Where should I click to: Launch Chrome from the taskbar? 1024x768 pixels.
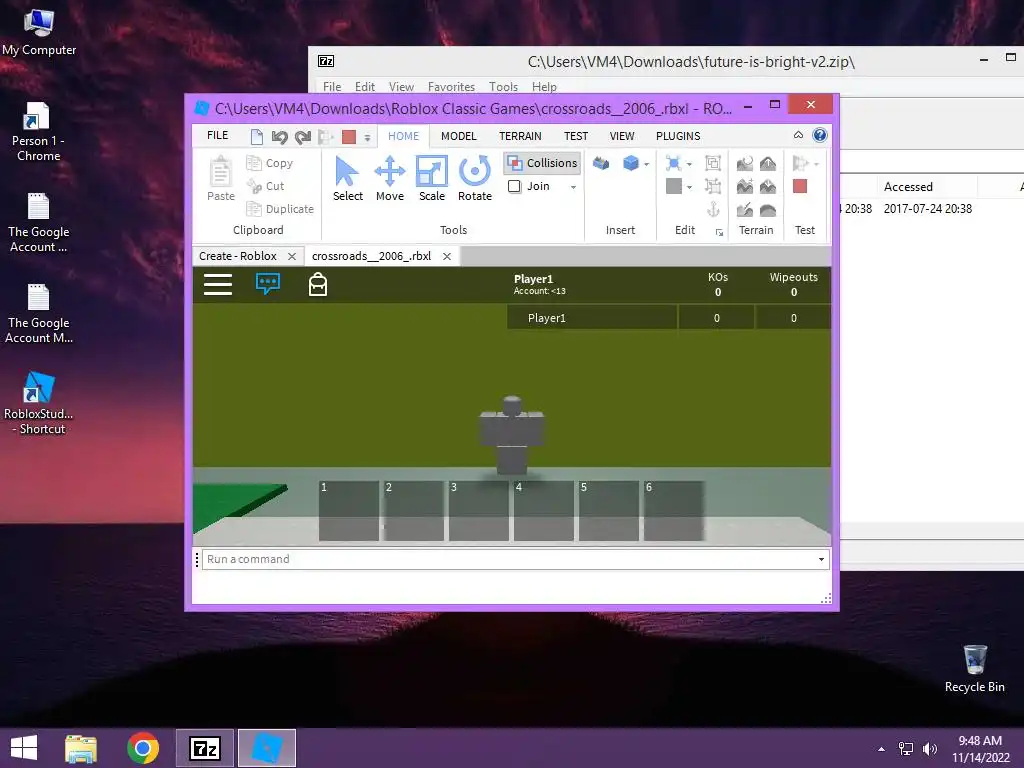pos(143,748)
